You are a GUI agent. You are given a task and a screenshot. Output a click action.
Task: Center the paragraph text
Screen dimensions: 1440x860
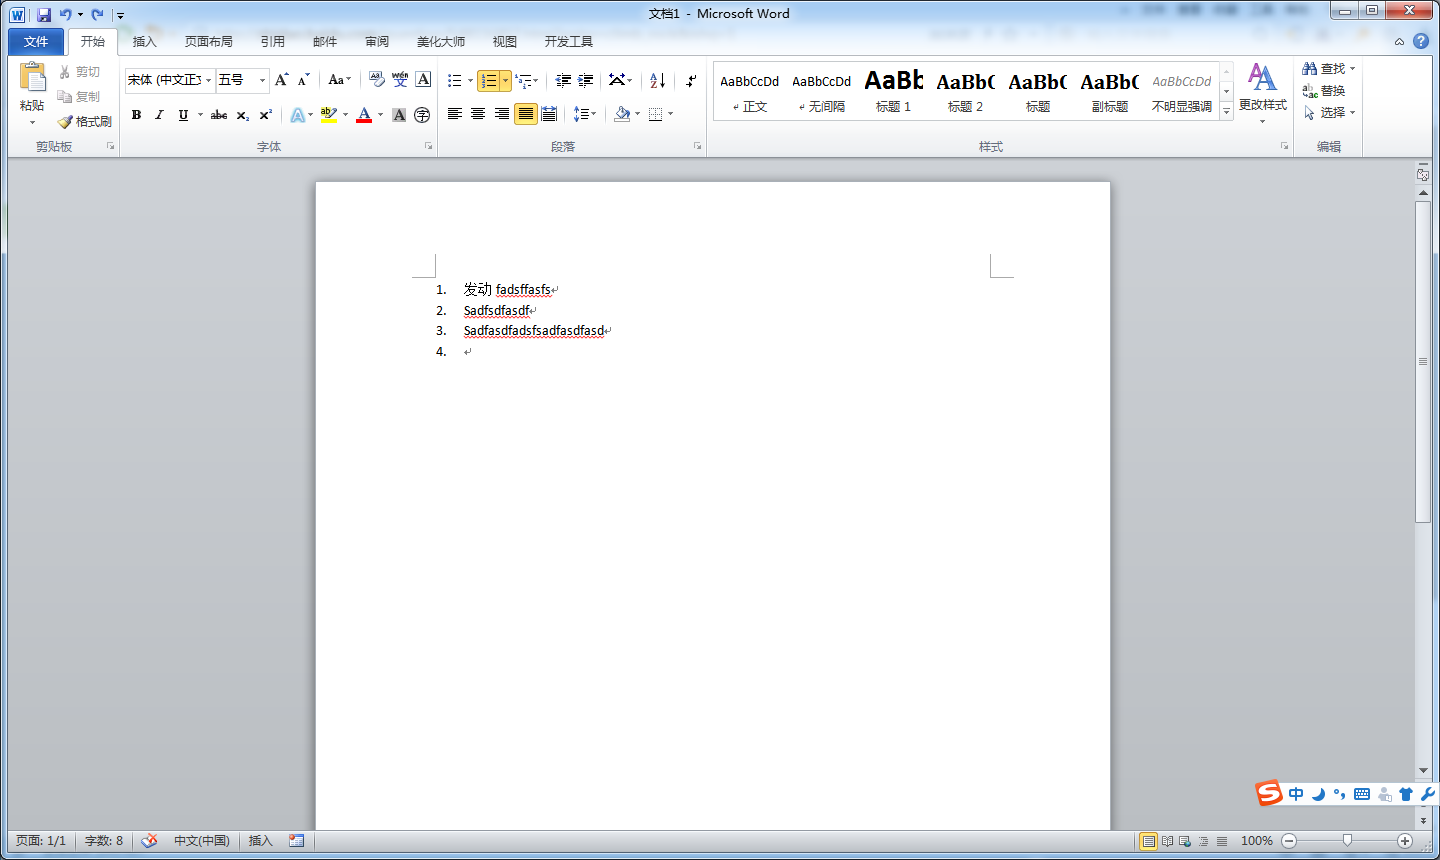tap(478, 114)
